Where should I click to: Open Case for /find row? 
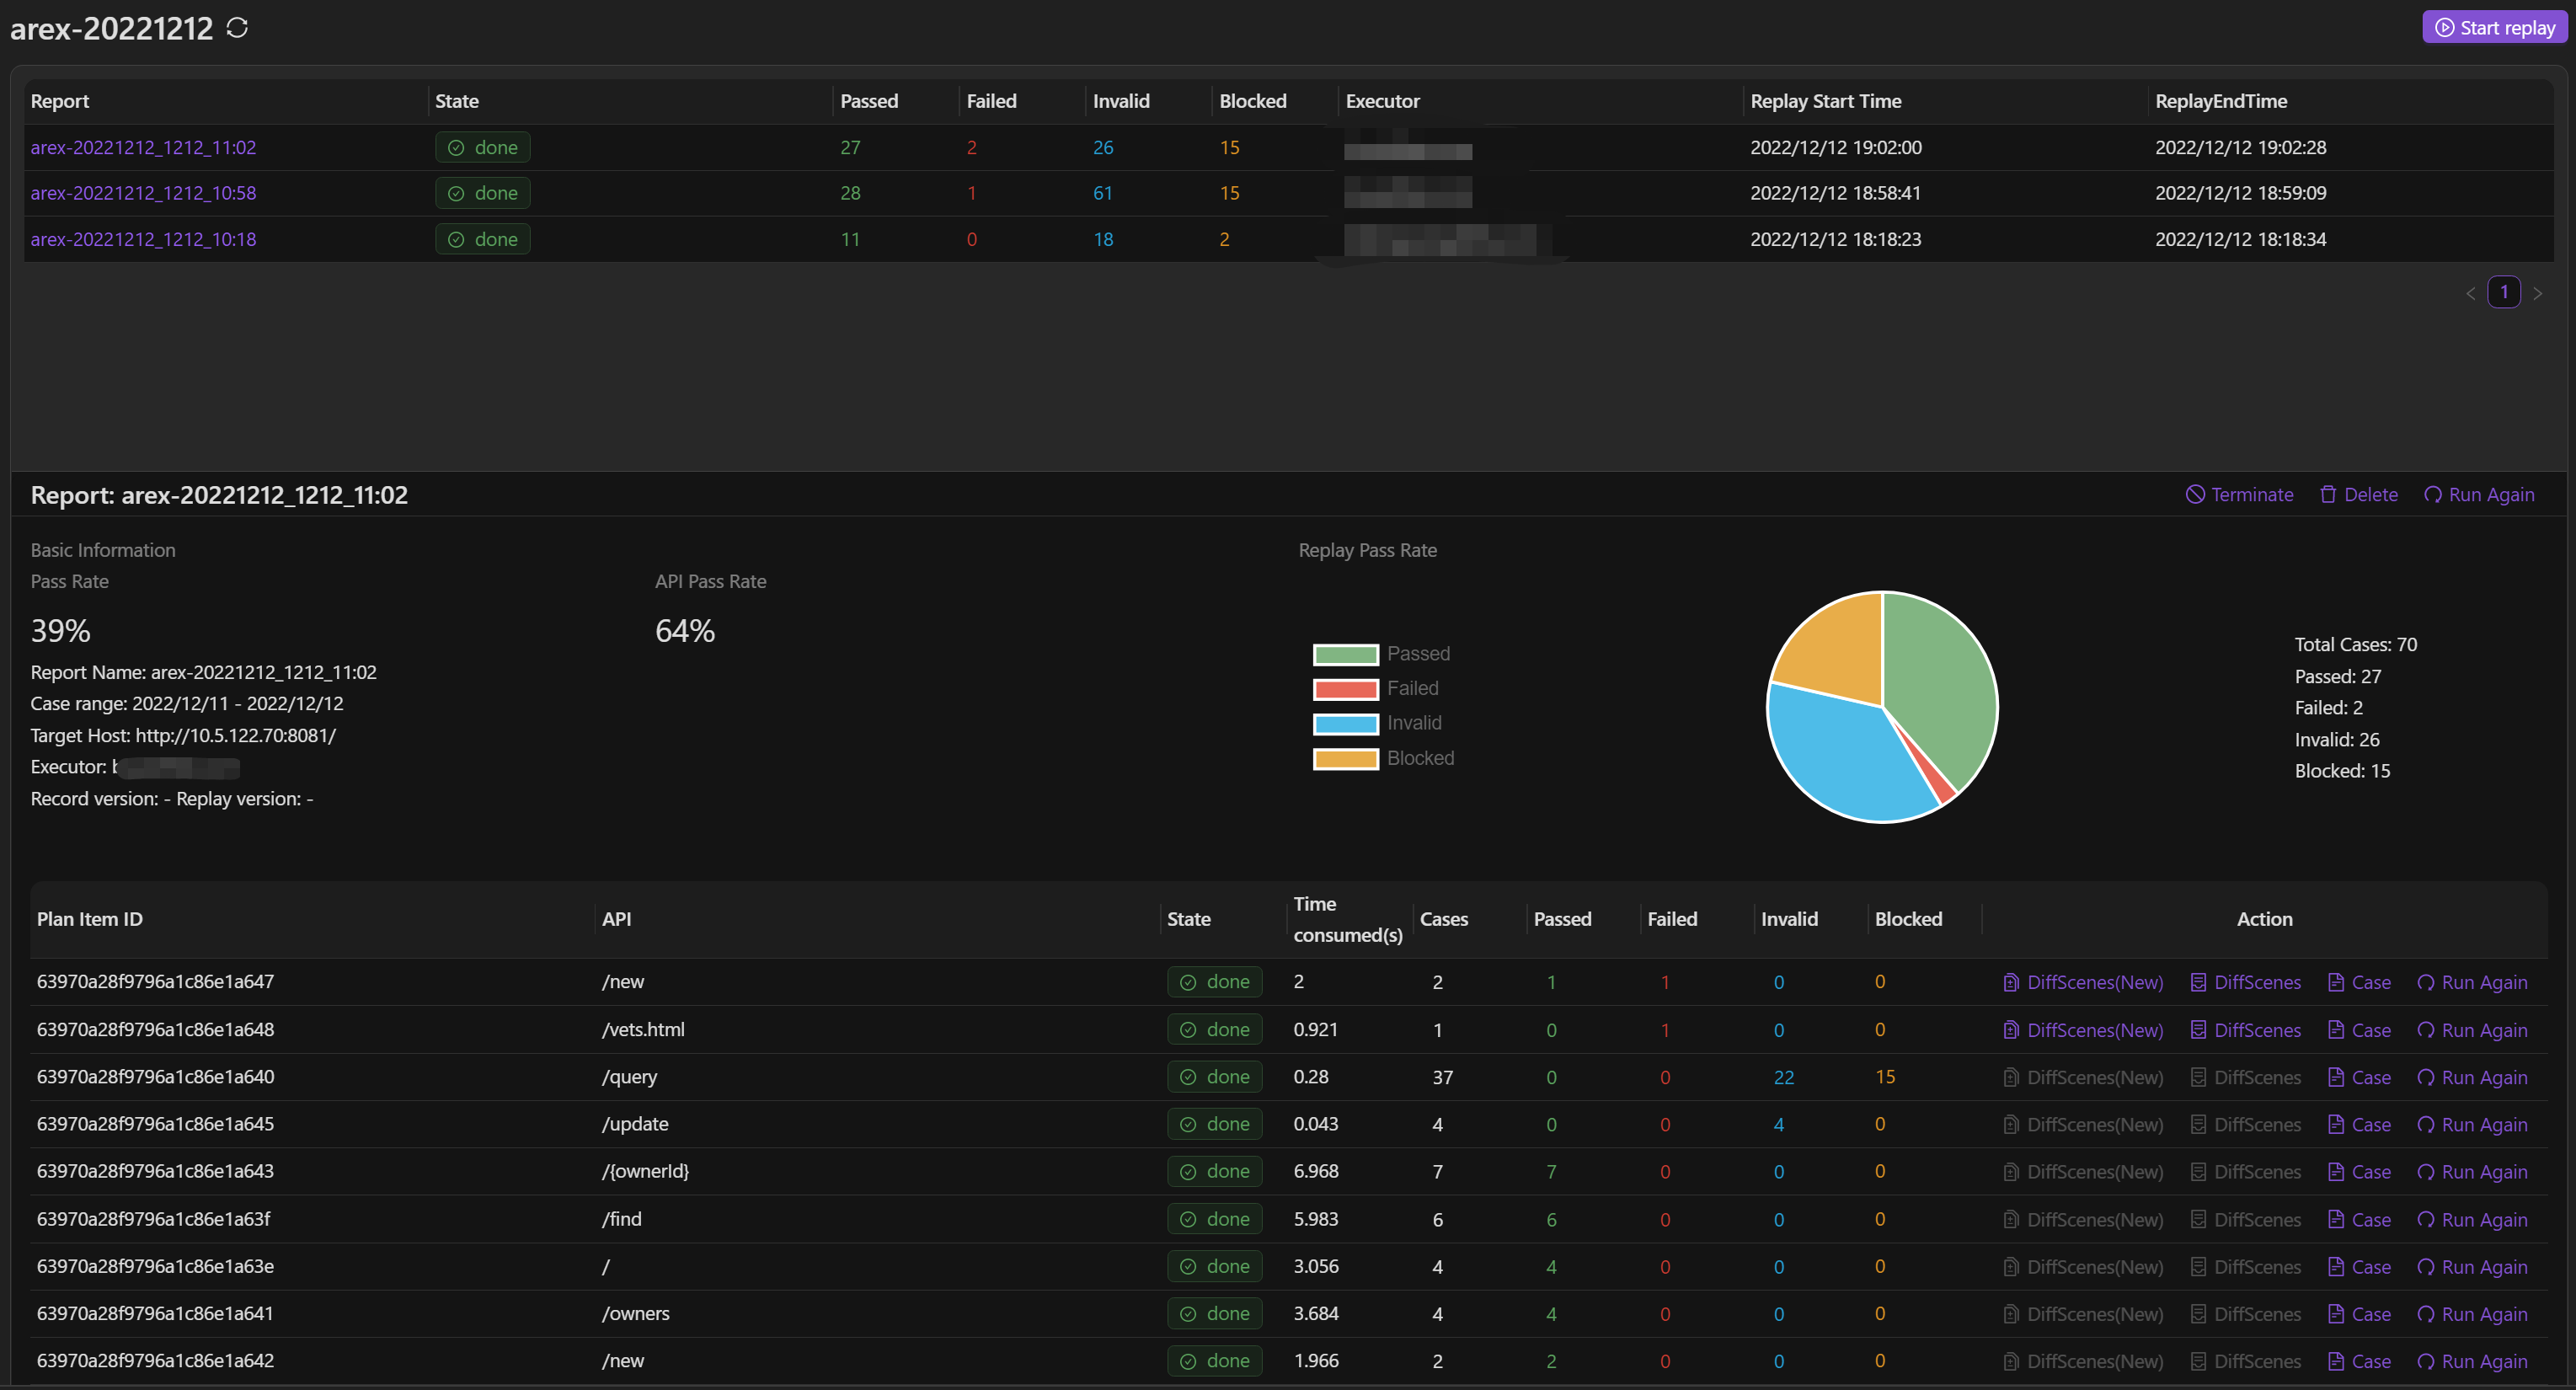coord(2359,1219)
